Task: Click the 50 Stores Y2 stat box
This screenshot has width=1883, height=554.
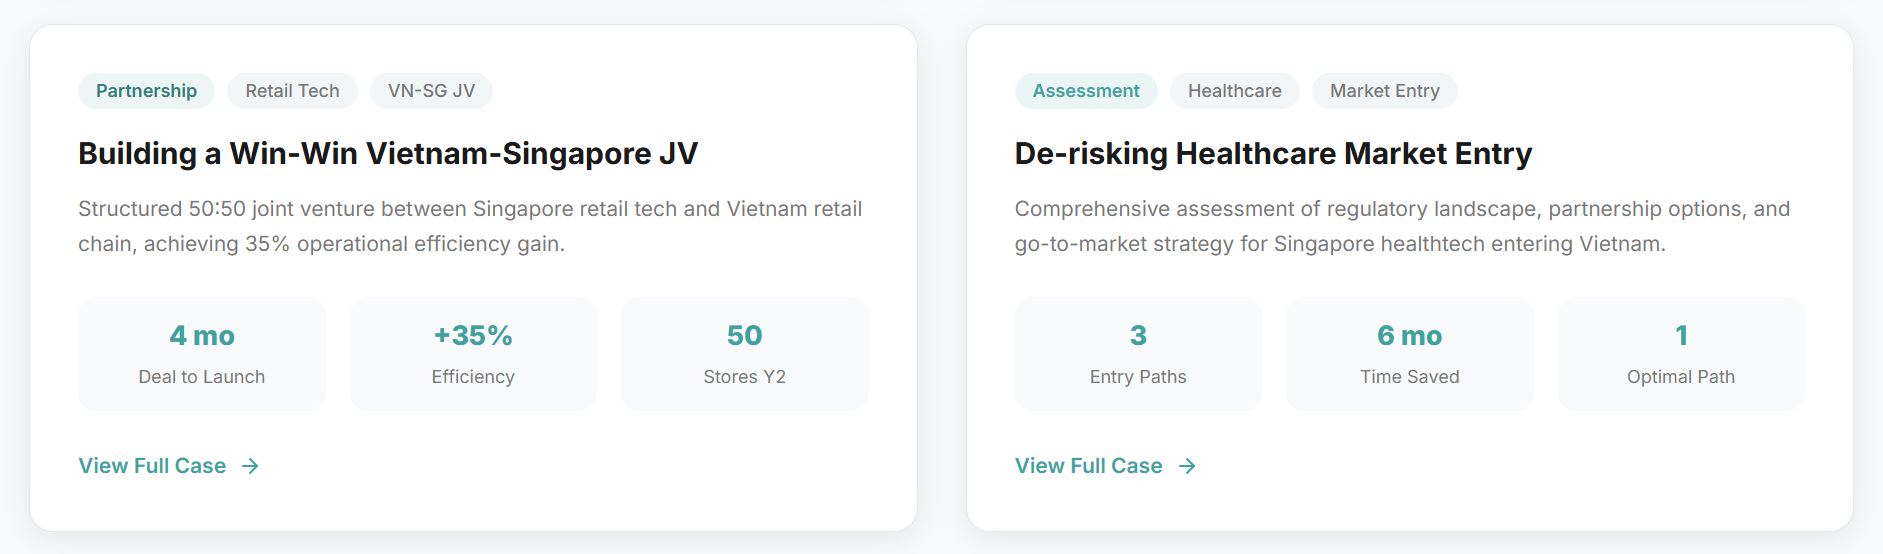Action: tap(744, 354)
